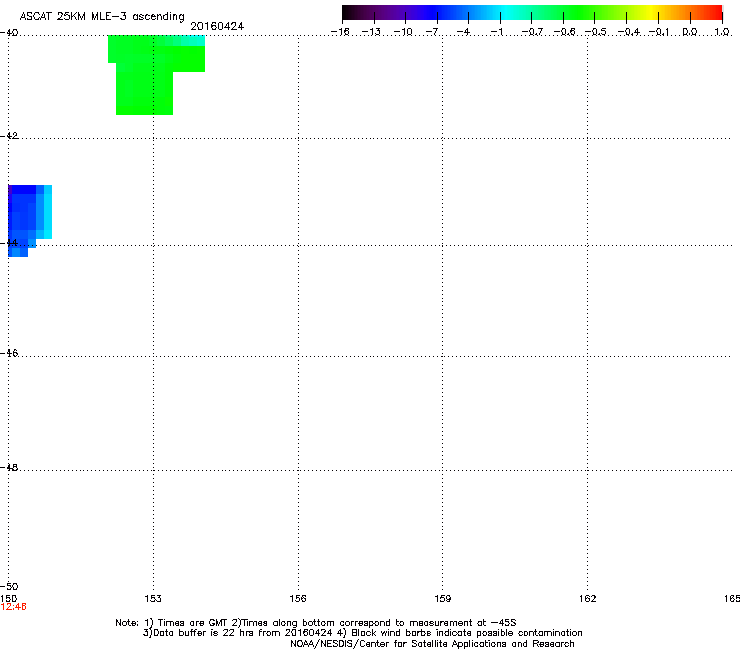Click the -7 color scale label

click(x=432, y=32)
